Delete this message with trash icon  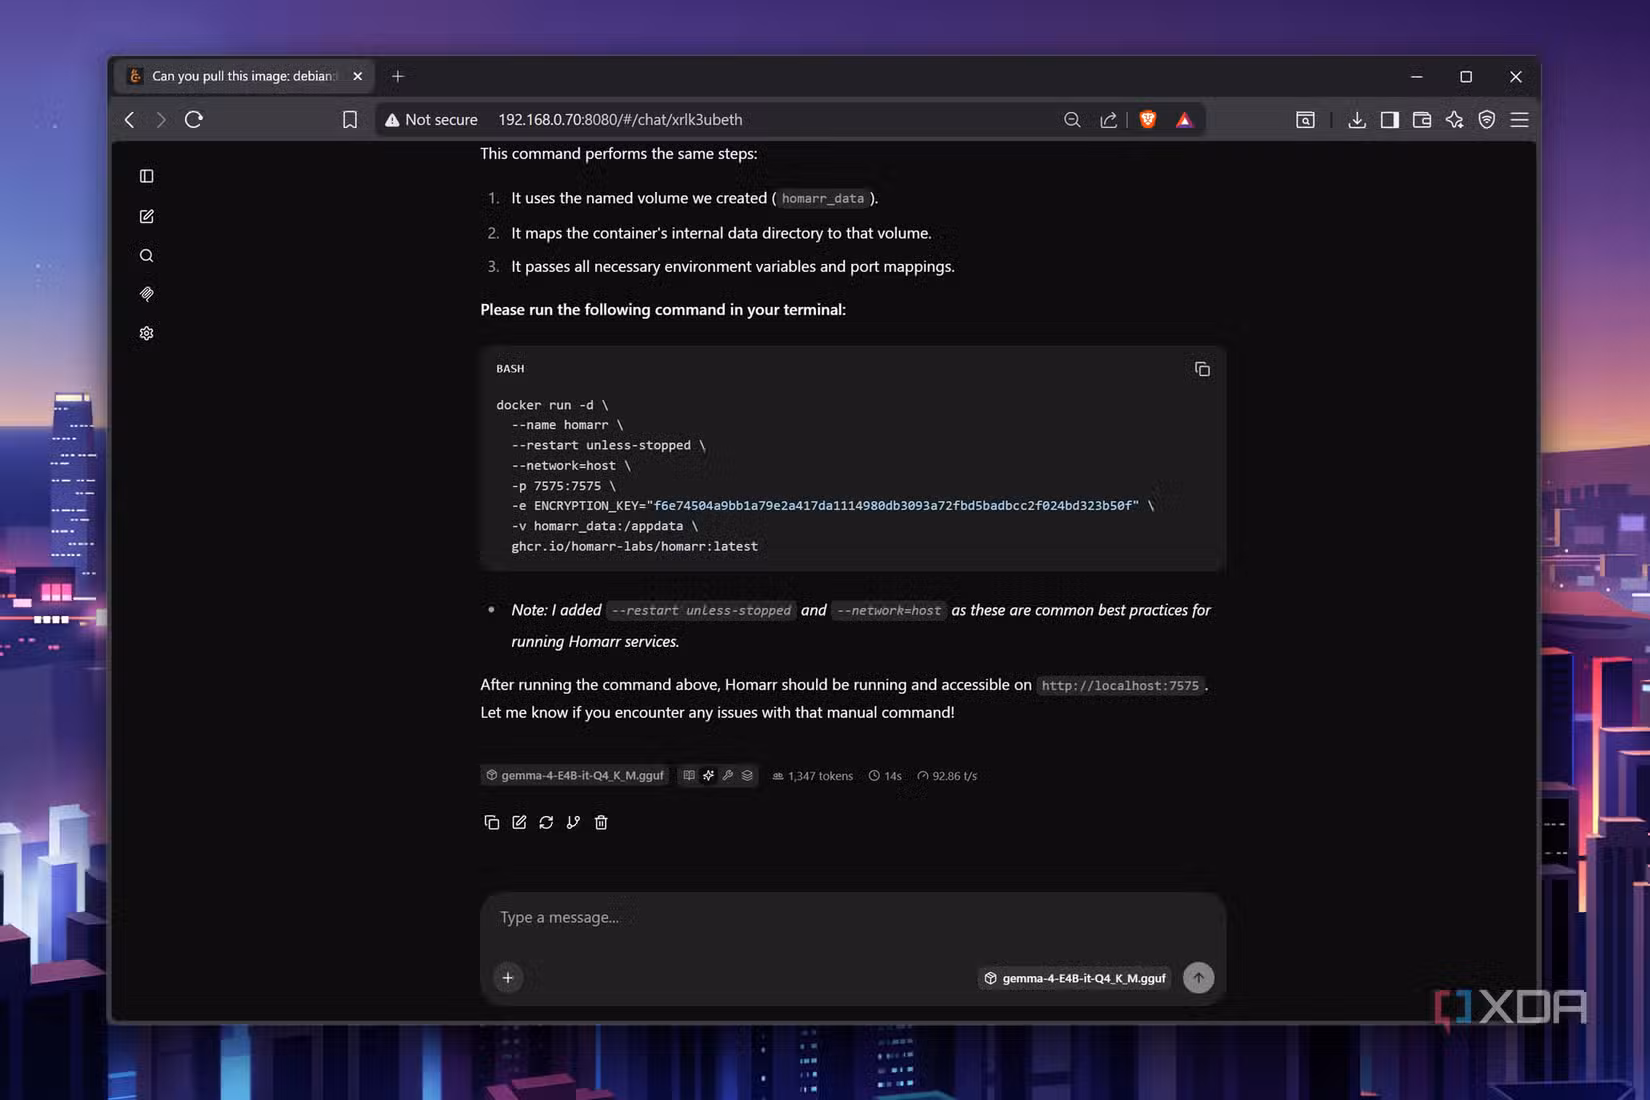coord(601,822)
